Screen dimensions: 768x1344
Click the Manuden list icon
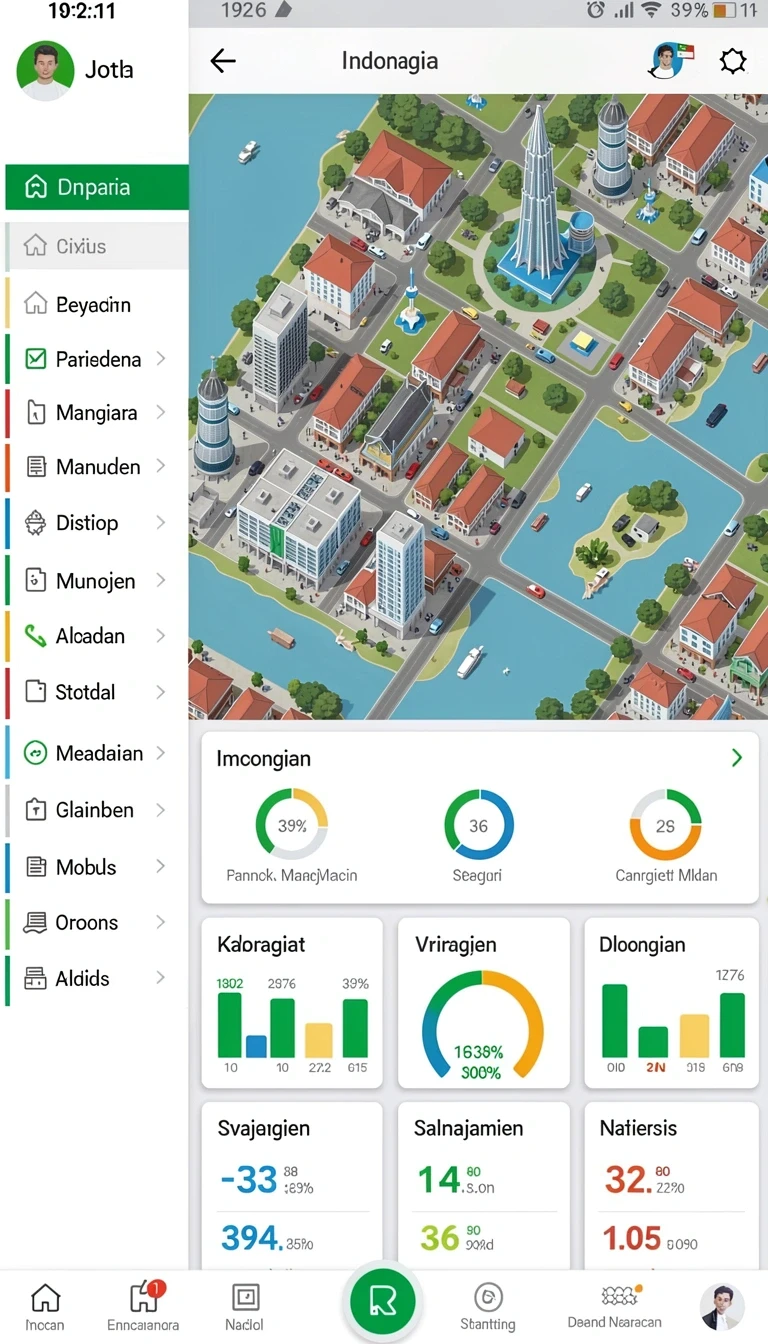[36, 466]
